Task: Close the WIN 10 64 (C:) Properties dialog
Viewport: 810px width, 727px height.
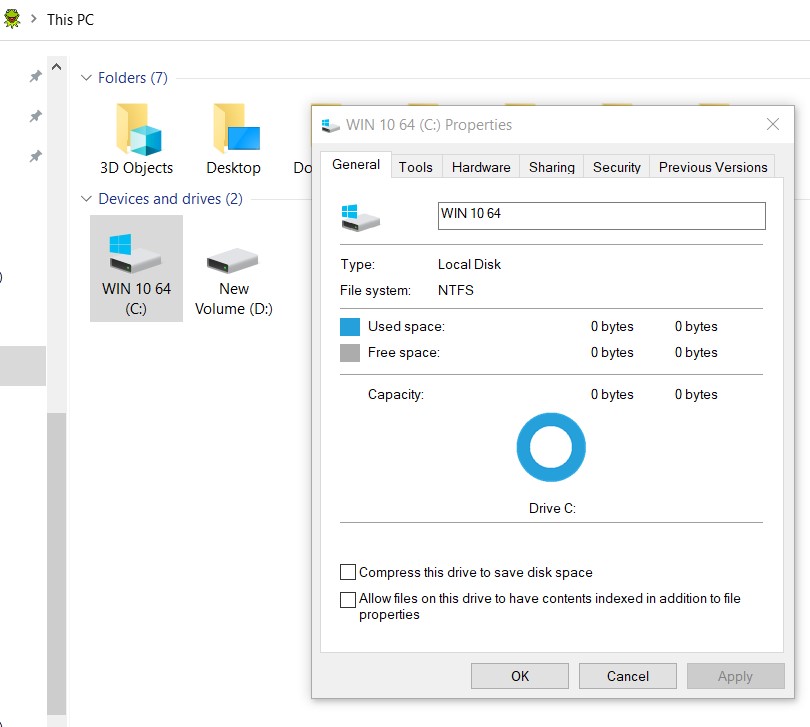Action: coord(773,125)
